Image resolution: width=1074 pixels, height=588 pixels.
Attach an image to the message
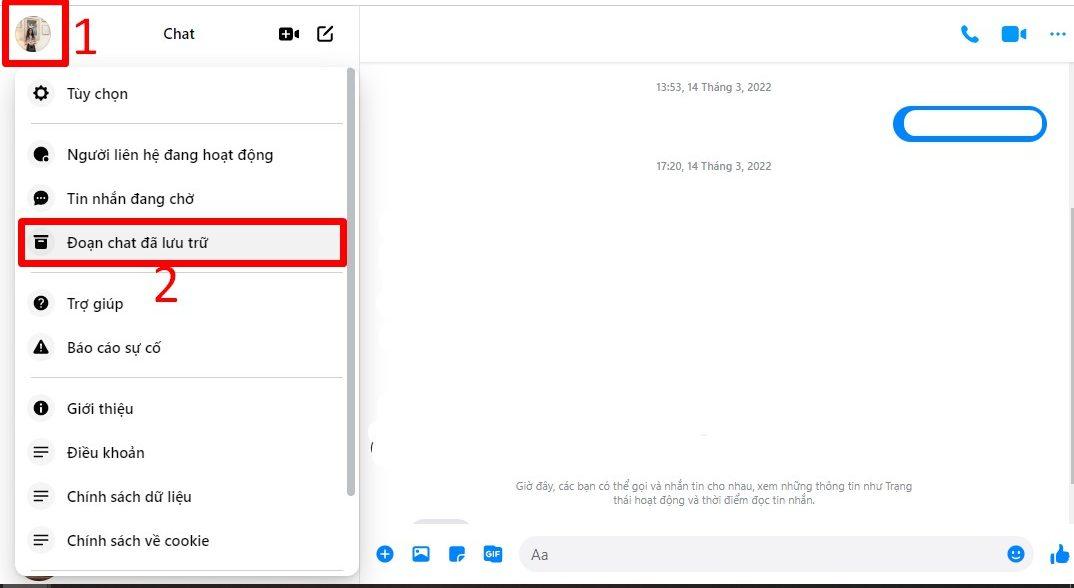[x=421, y=554]
